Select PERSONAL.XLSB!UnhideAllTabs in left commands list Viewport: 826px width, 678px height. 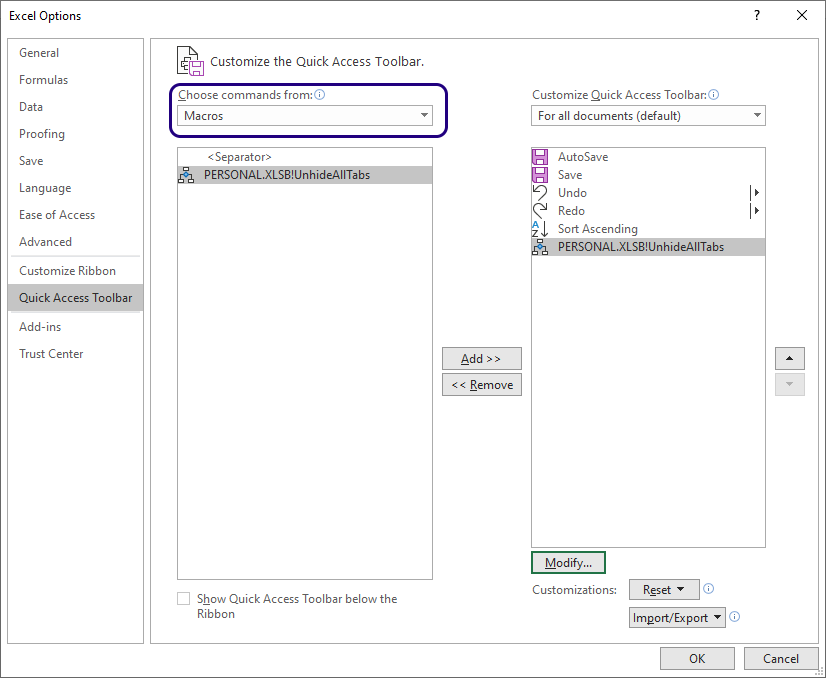(305, 175)
